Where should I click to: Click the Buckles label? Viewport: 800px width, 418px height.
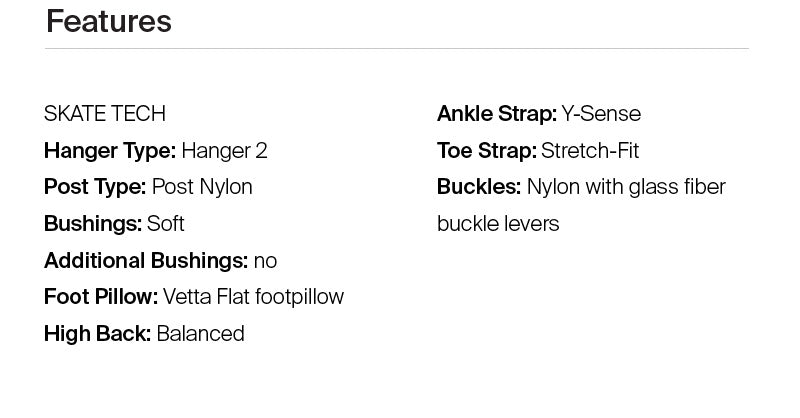478,187
